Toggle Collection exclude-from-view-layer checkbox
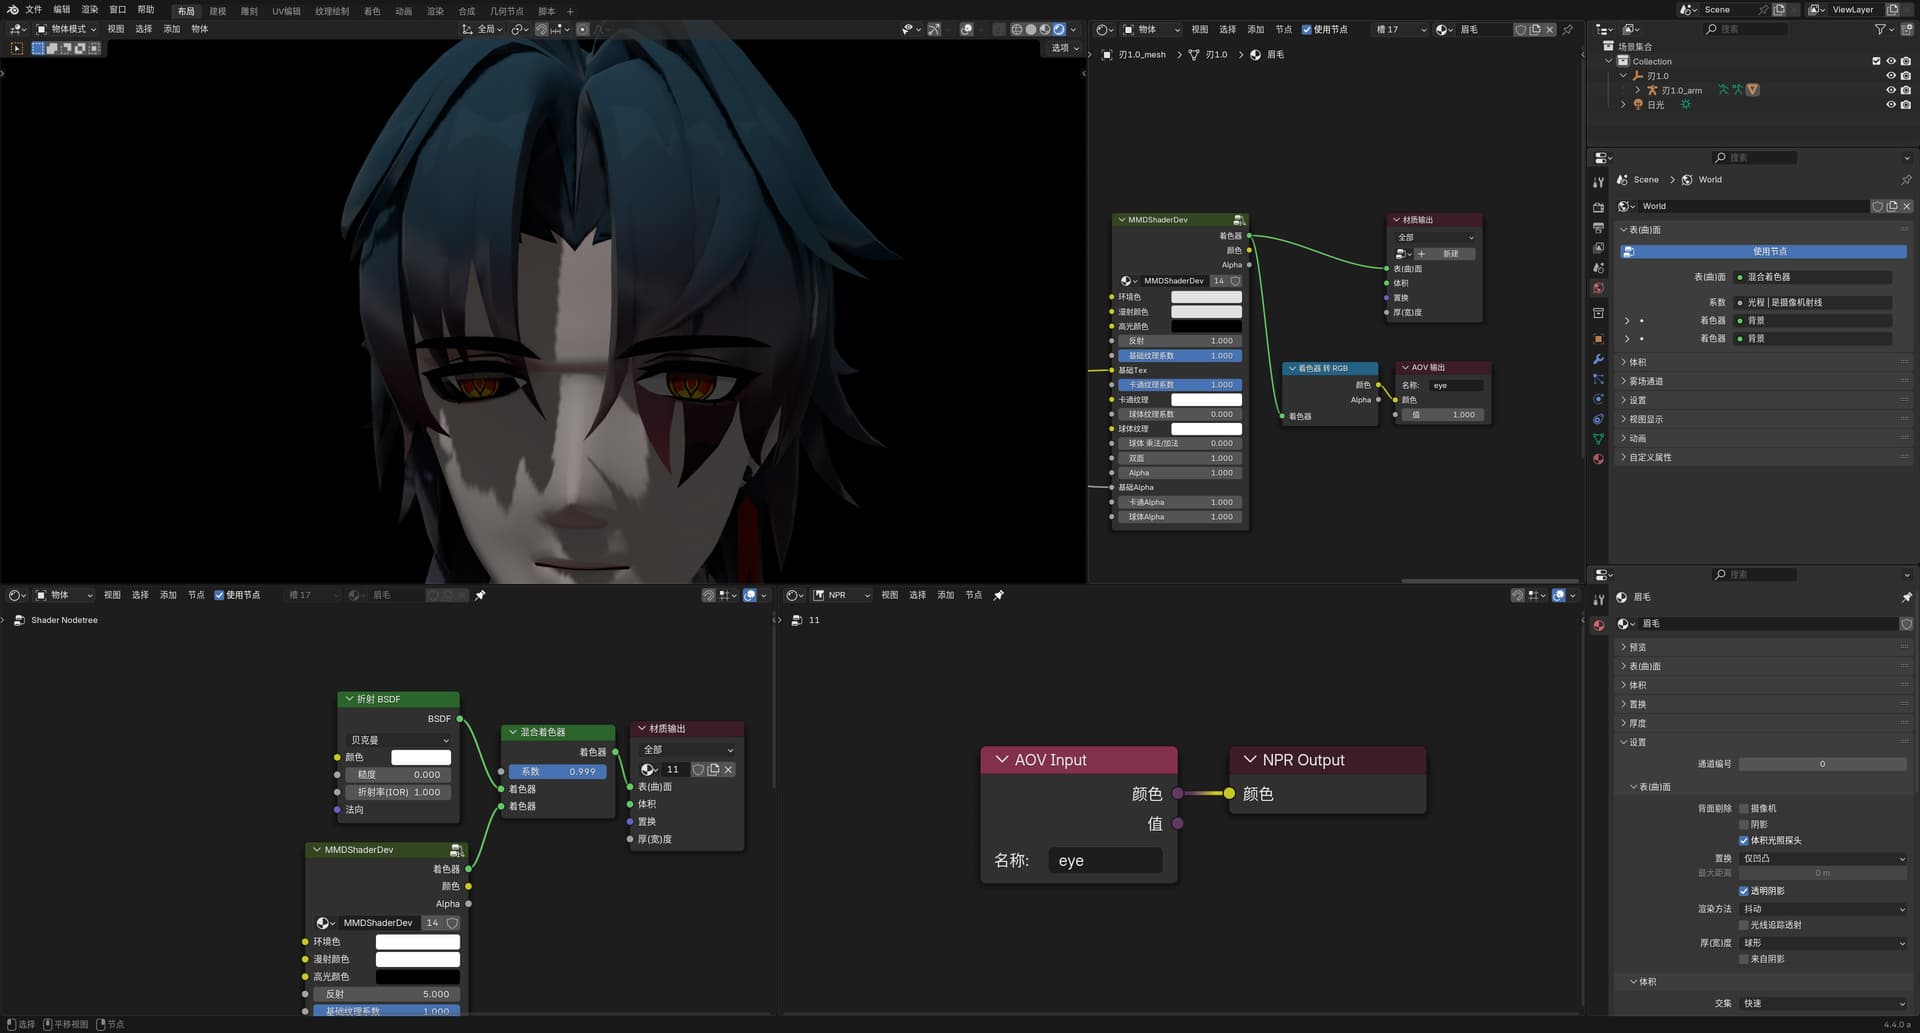 click(1876, 61)
